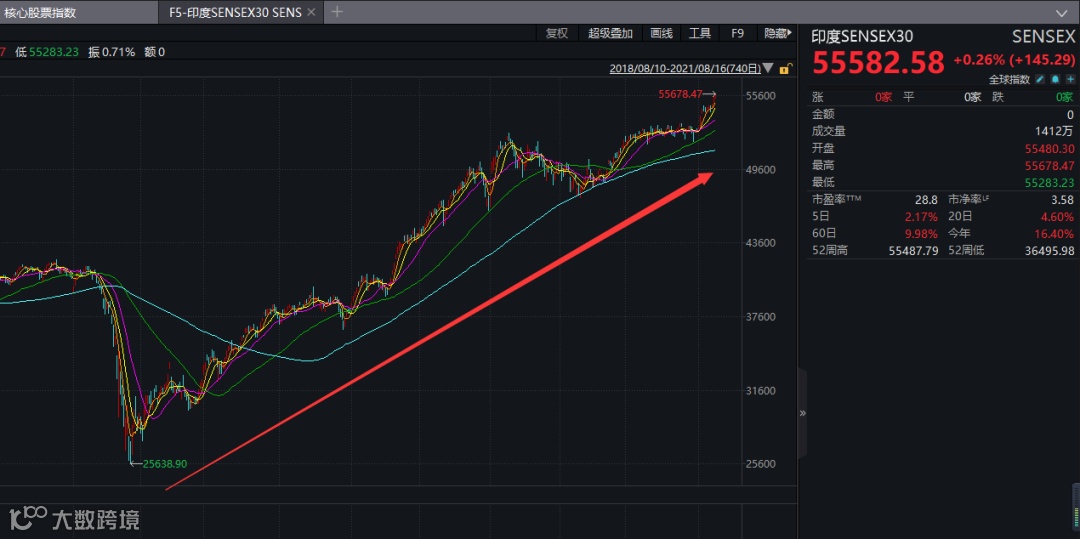Toggle the yellow padlock range lock
The width and height of the screenshot is (1080, 539).
786,69
